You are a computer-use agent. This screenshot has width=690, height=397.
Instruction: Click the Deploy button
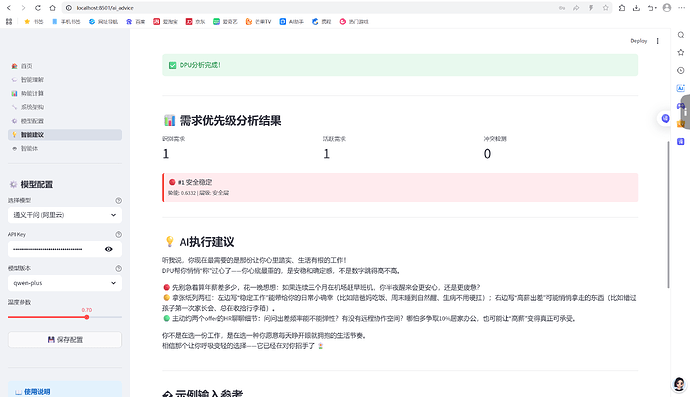(x=639, y=41)
